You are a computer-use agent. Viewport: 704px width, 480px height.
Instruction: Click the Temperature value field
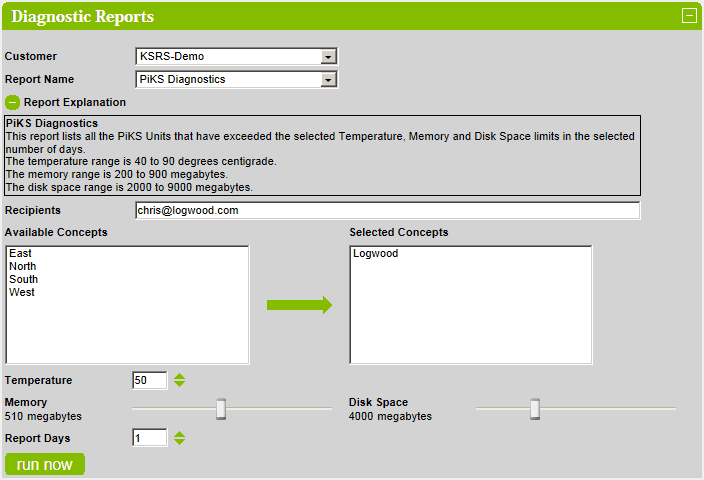[x=149, y=381]
